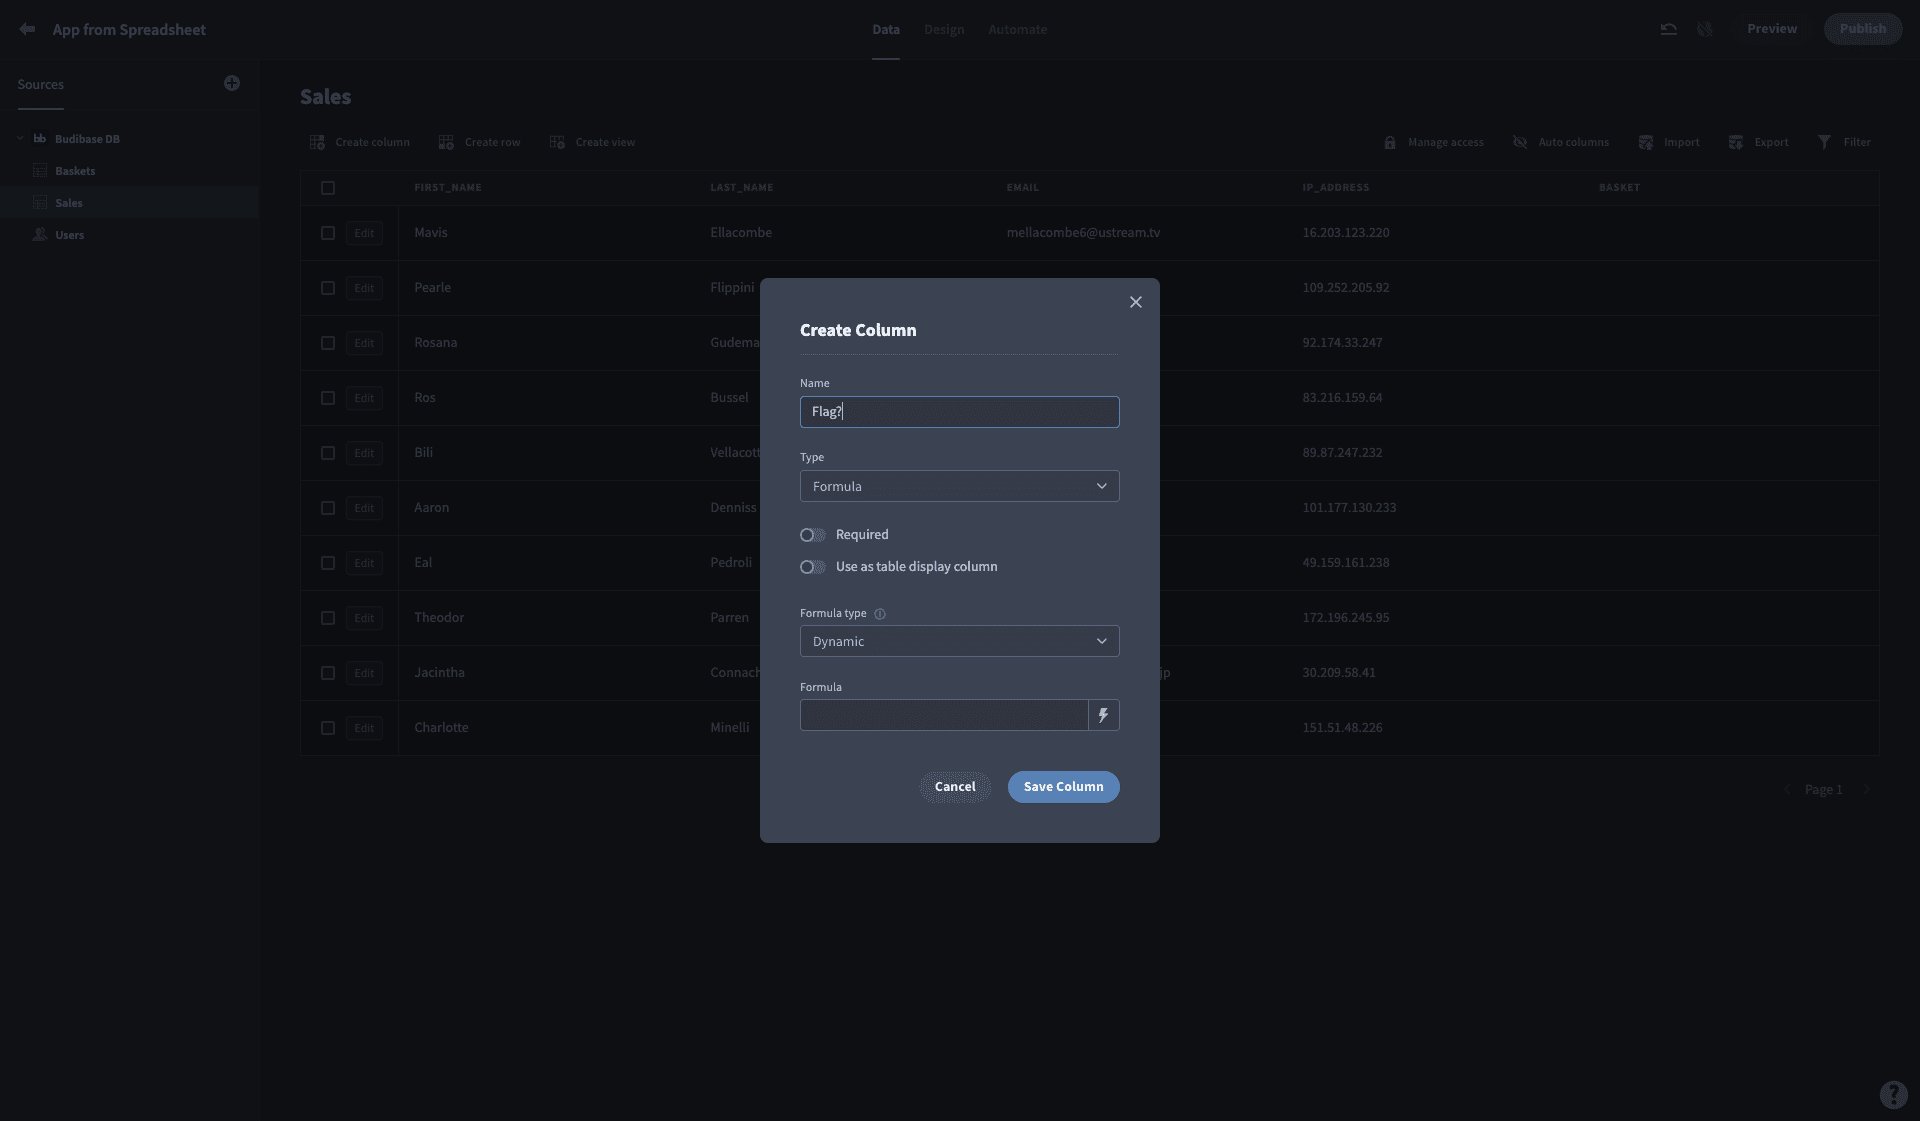Open the Type dropdown showing Formula
Image resolution: width=1920 pixels, height=1121 pixels.
coord(959,486)
